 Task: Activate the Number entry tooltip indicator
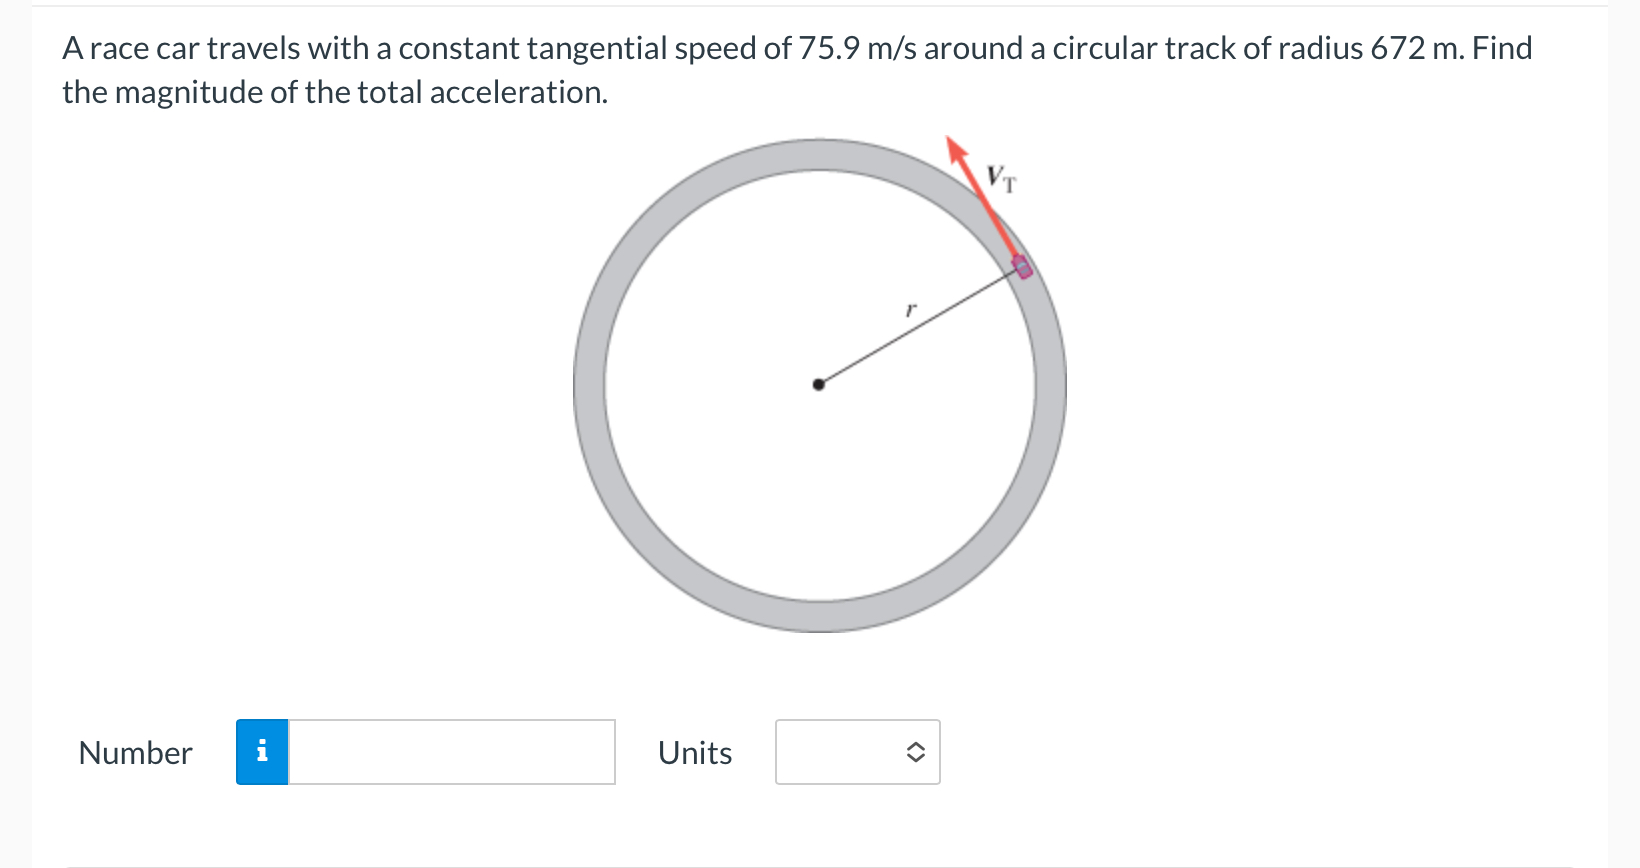tap(262, 752)
